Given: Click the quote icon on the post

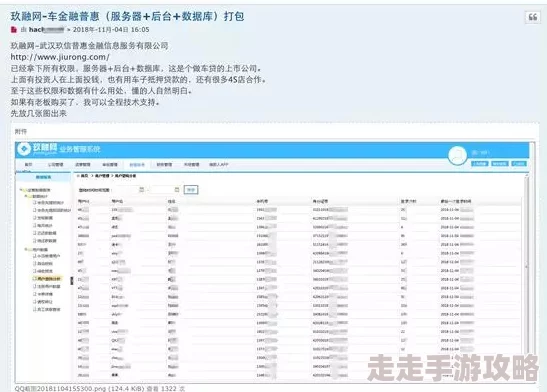Looking at the screenshot, I should point(533,17).
